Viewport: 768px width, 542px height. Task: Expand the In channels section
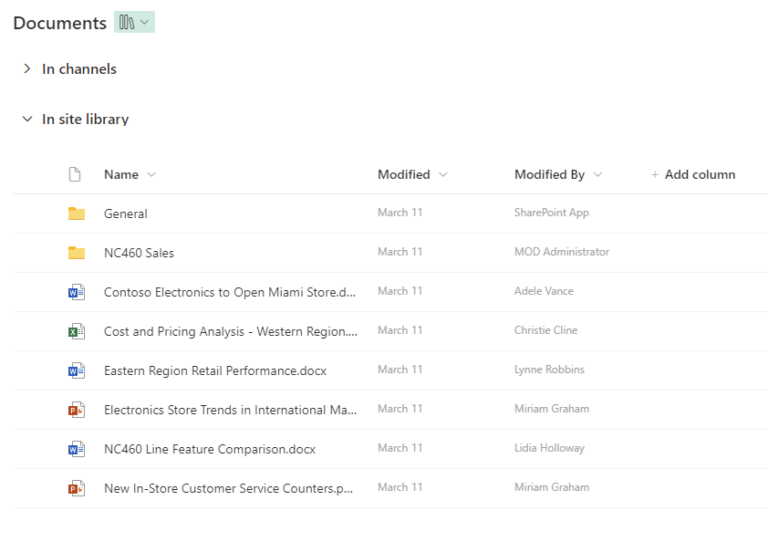[x=27, y=69]
